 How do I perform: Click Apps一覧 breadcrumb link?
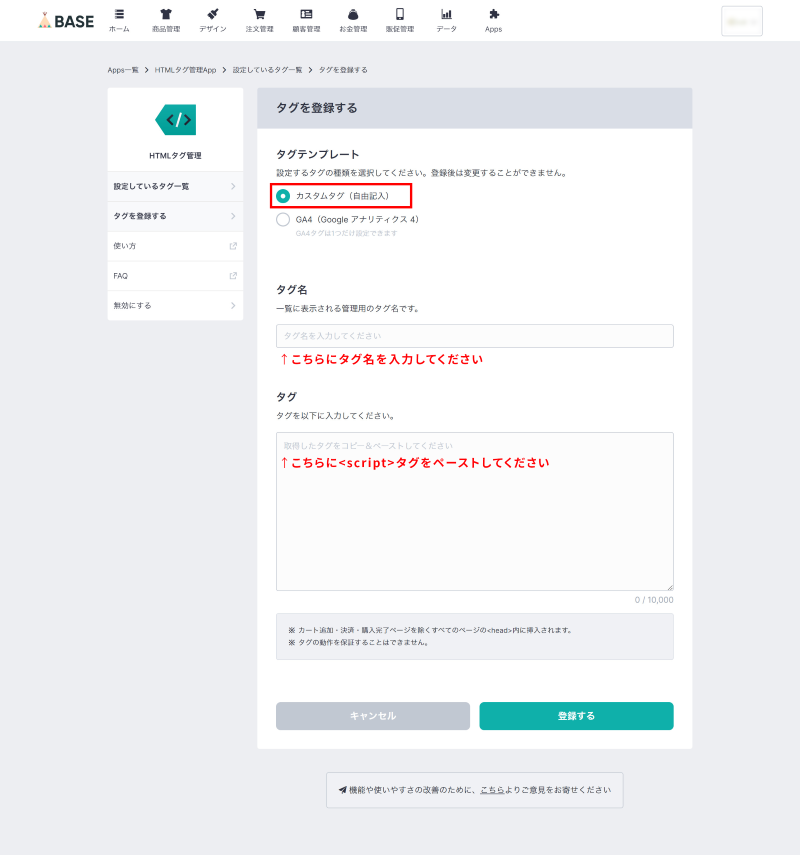point(123,70)
